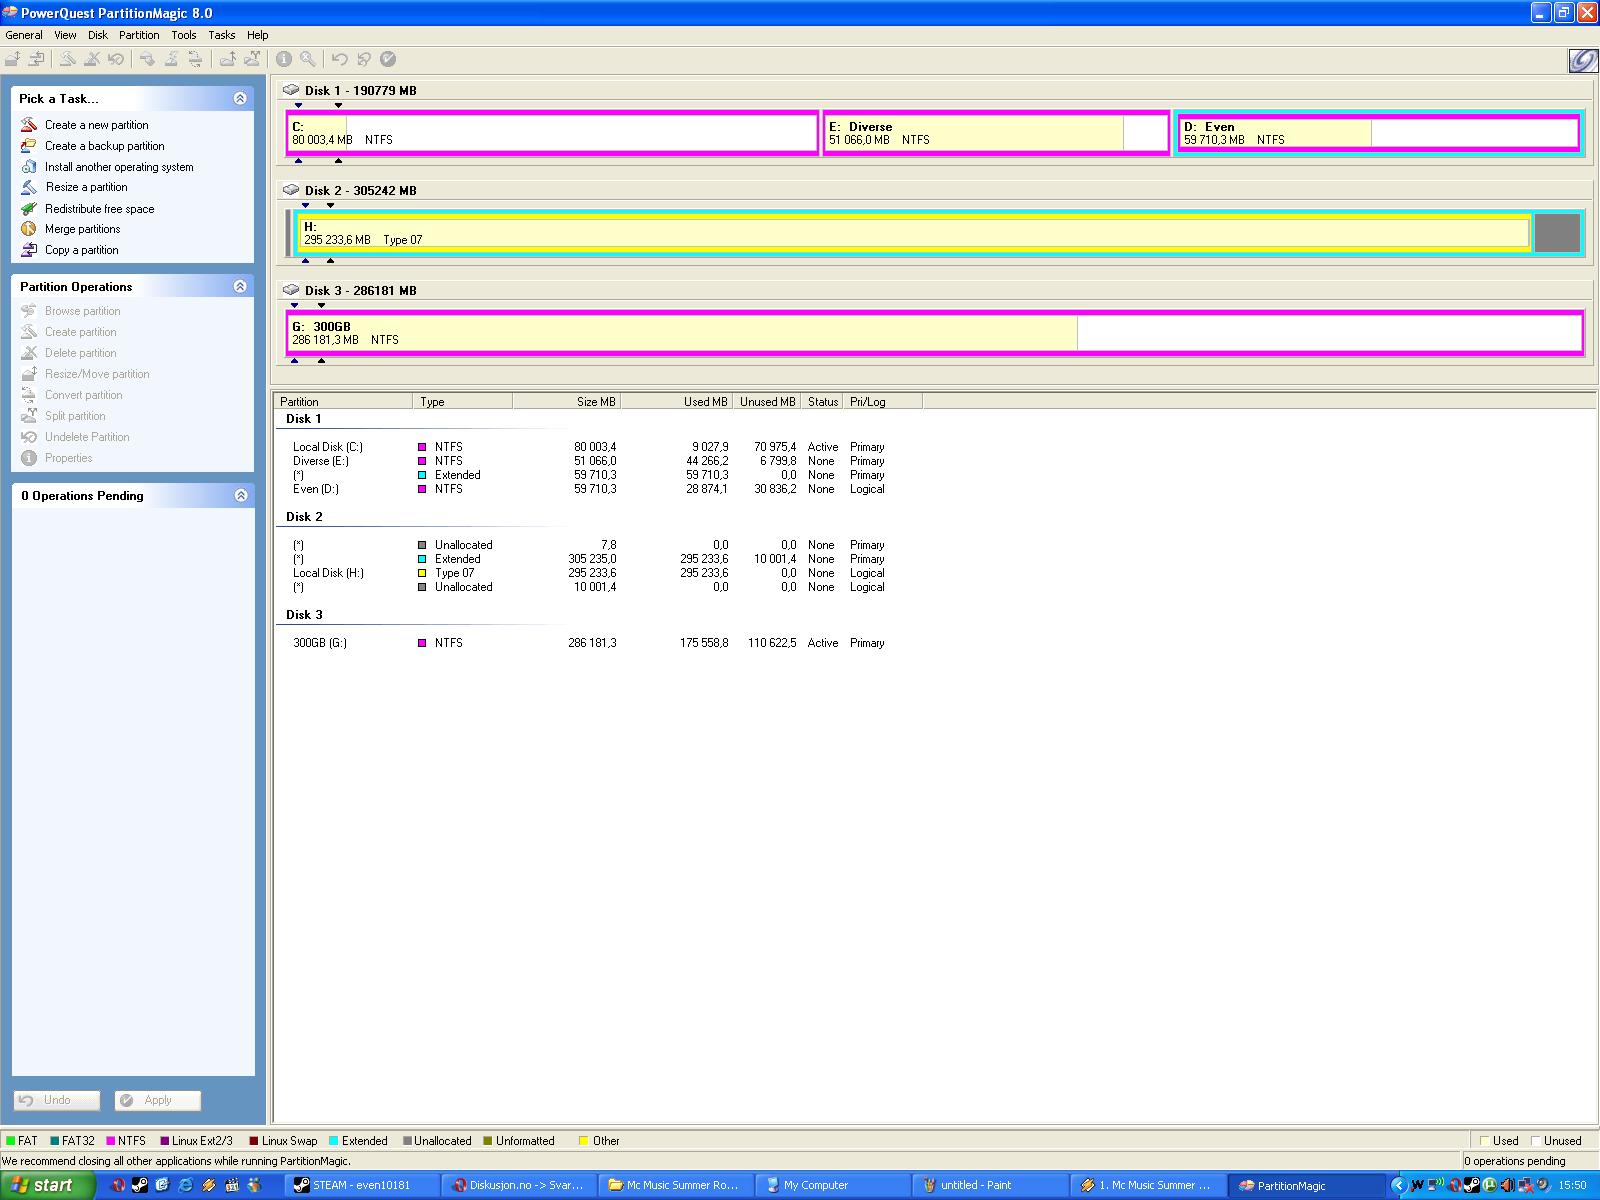Open the Tasks menu

pos(222,35)
